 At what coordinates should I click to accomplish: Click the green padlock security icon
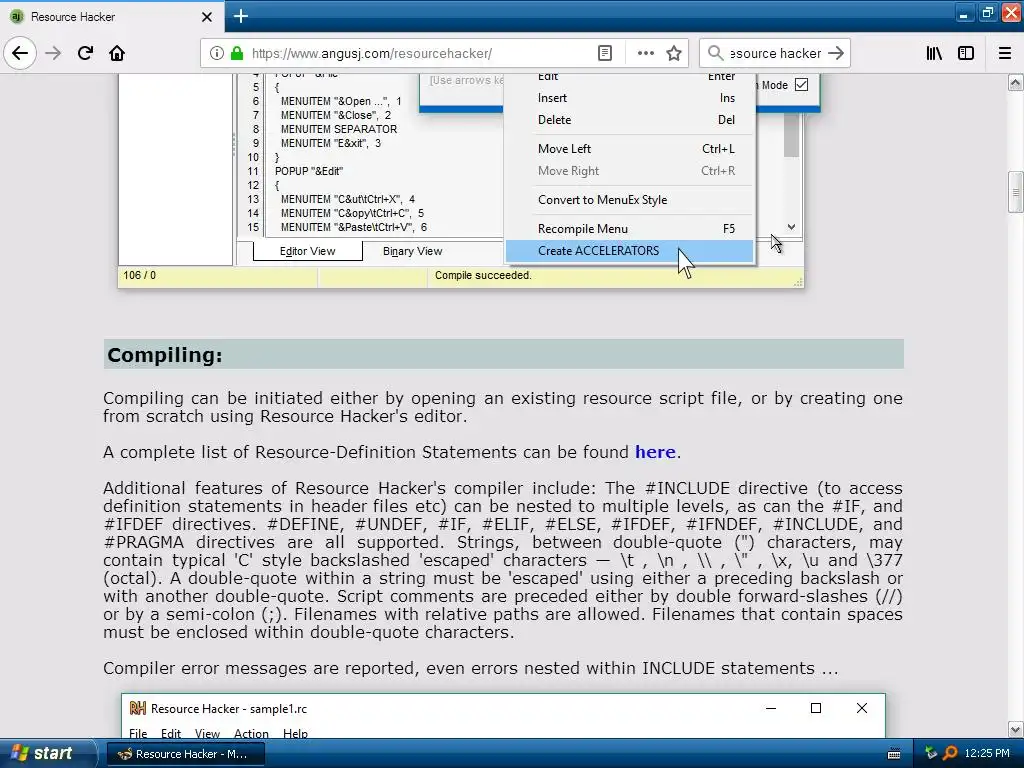237,53
